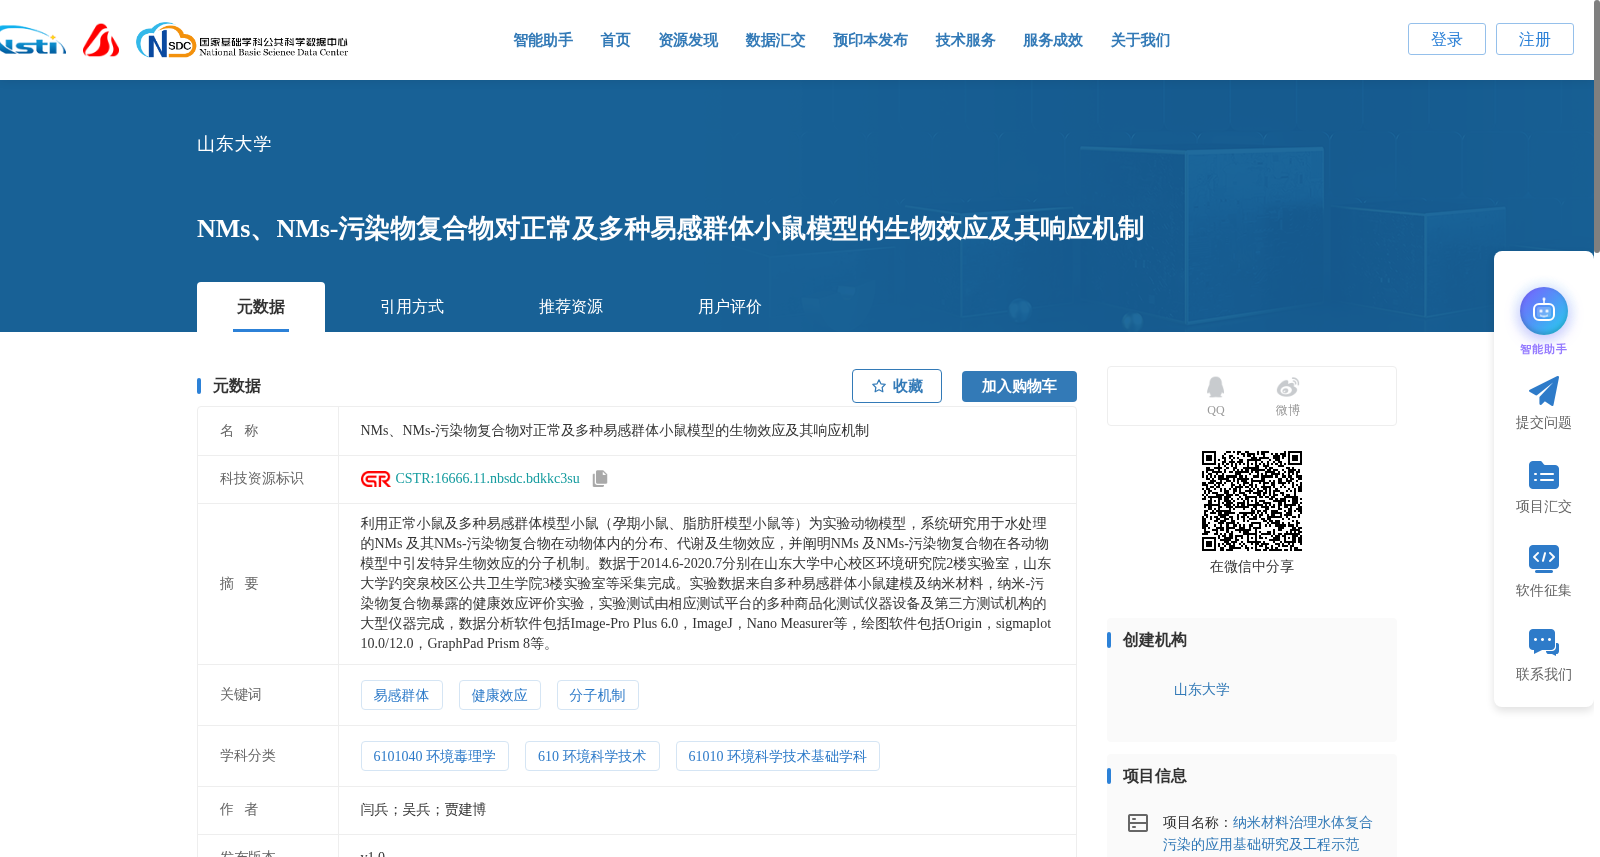Click the 学科分类 row label
Viewport: 1600px width, 857px height.
coord(248,756)
